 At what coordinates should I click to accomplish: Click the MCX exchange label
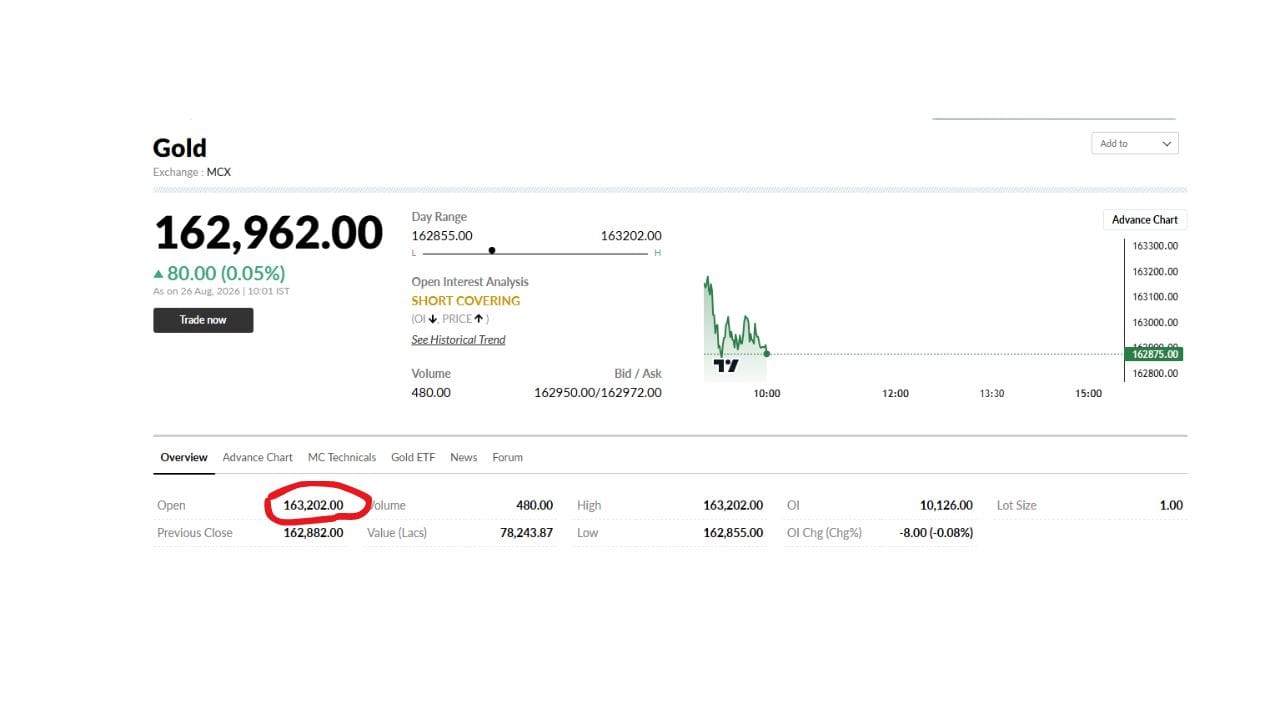[x=219, y=172]
